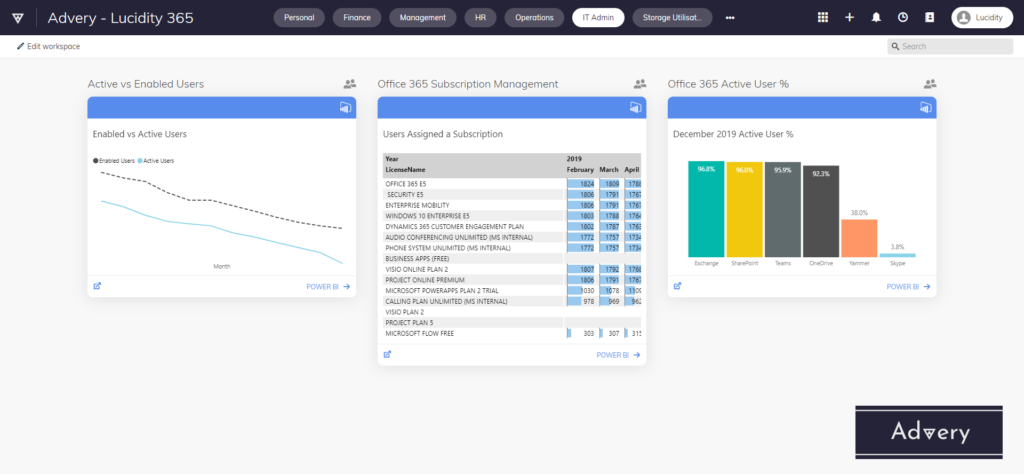
Task: Select the orange Yammer bar
Action: coord(859,238)
